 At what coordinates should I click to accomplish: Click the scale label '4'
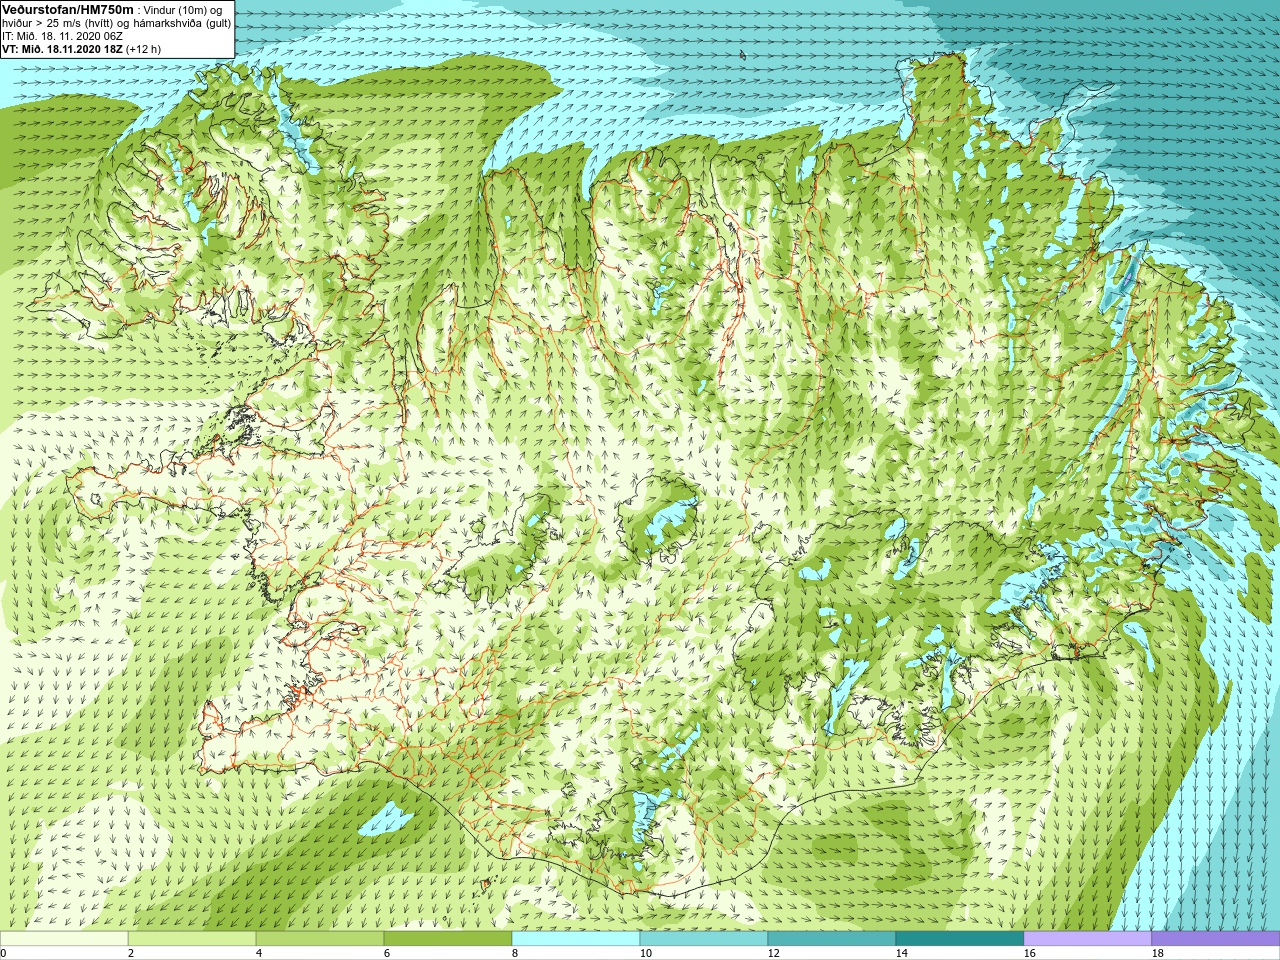point(259,954)
